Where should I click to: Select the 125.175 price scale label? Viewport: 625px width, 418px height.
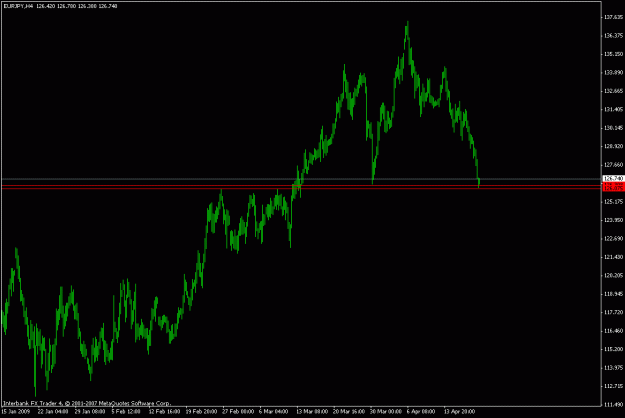[613, 202]
